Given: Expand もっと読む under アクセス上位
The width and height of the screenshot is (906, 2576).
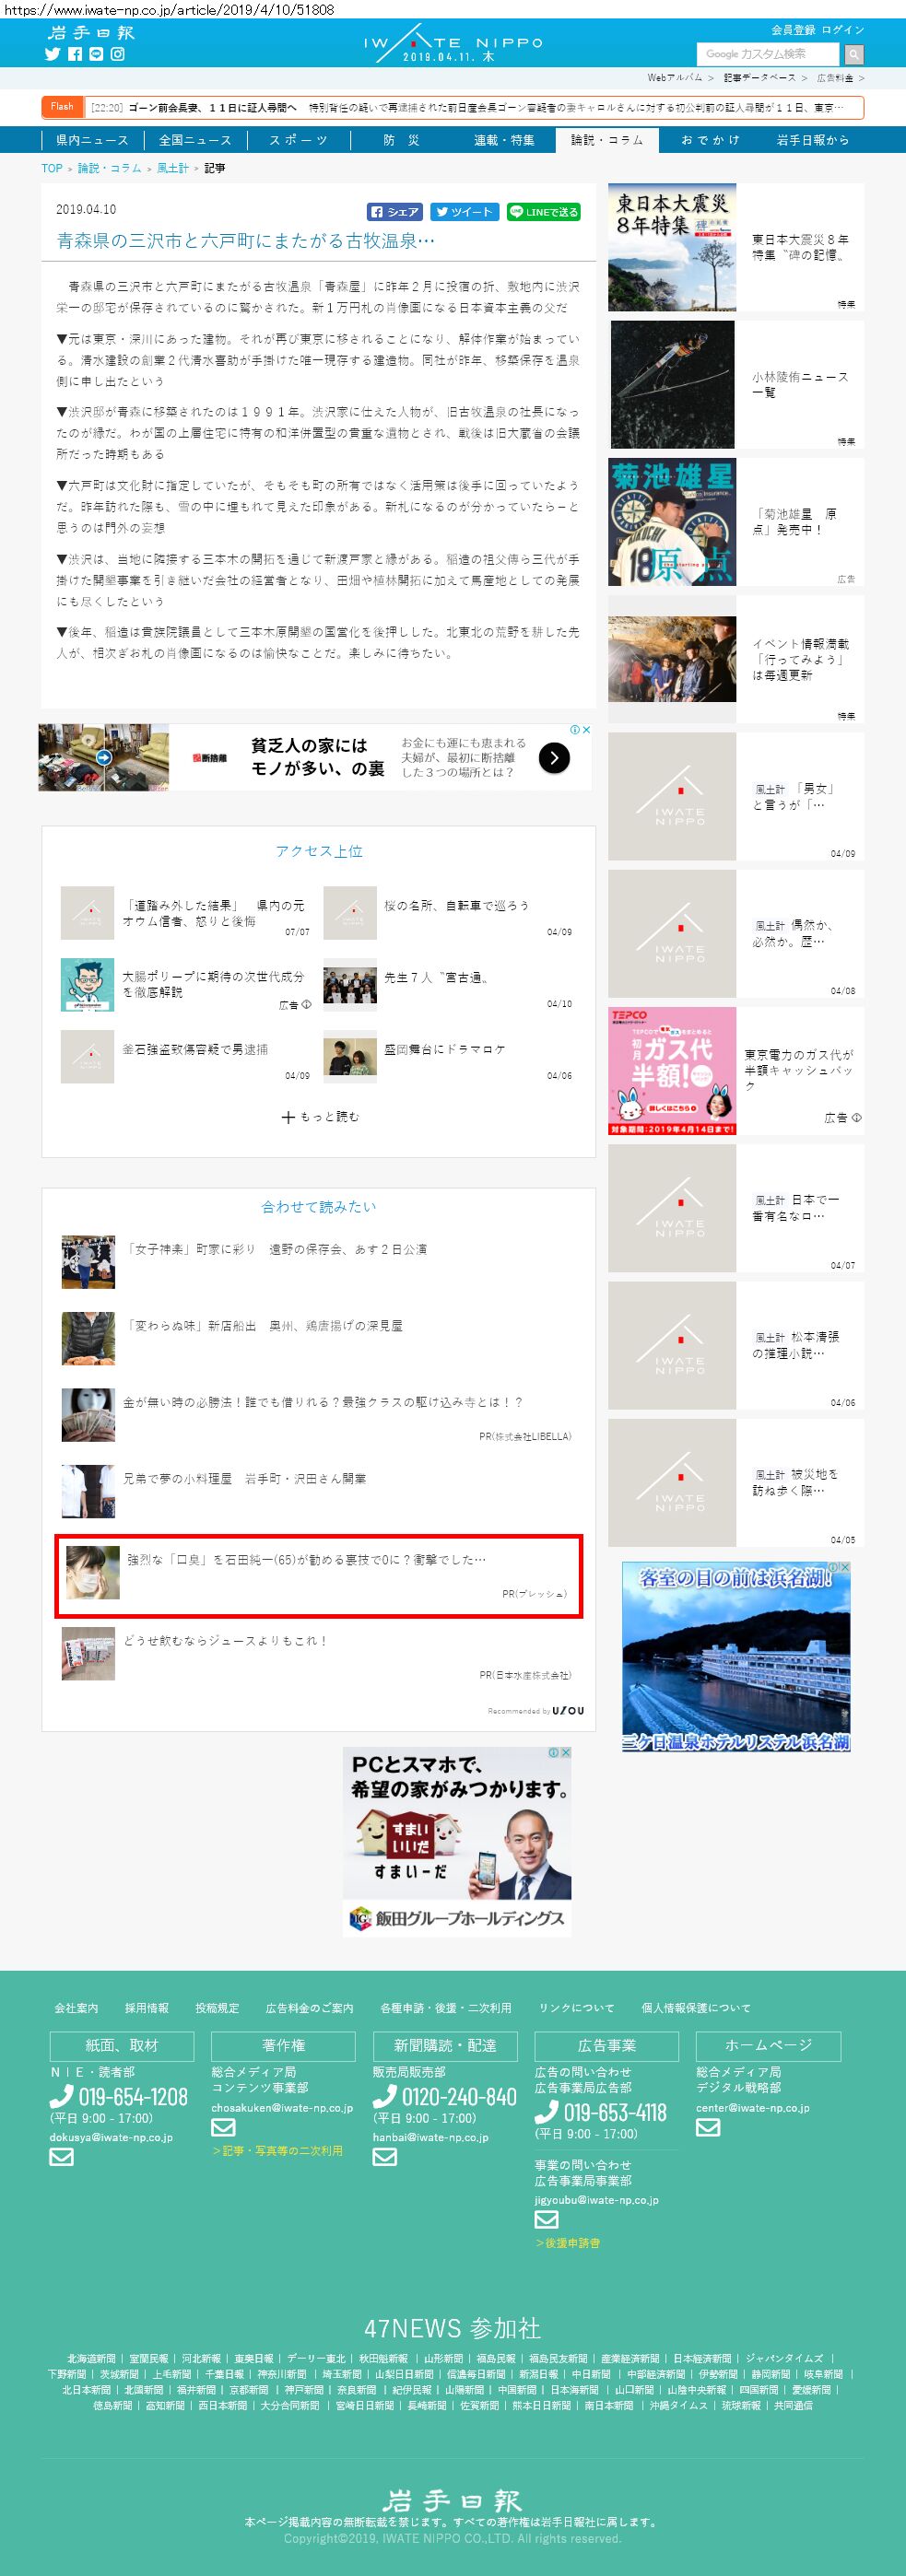Looking at the screenshot, I should point(320,1117).
